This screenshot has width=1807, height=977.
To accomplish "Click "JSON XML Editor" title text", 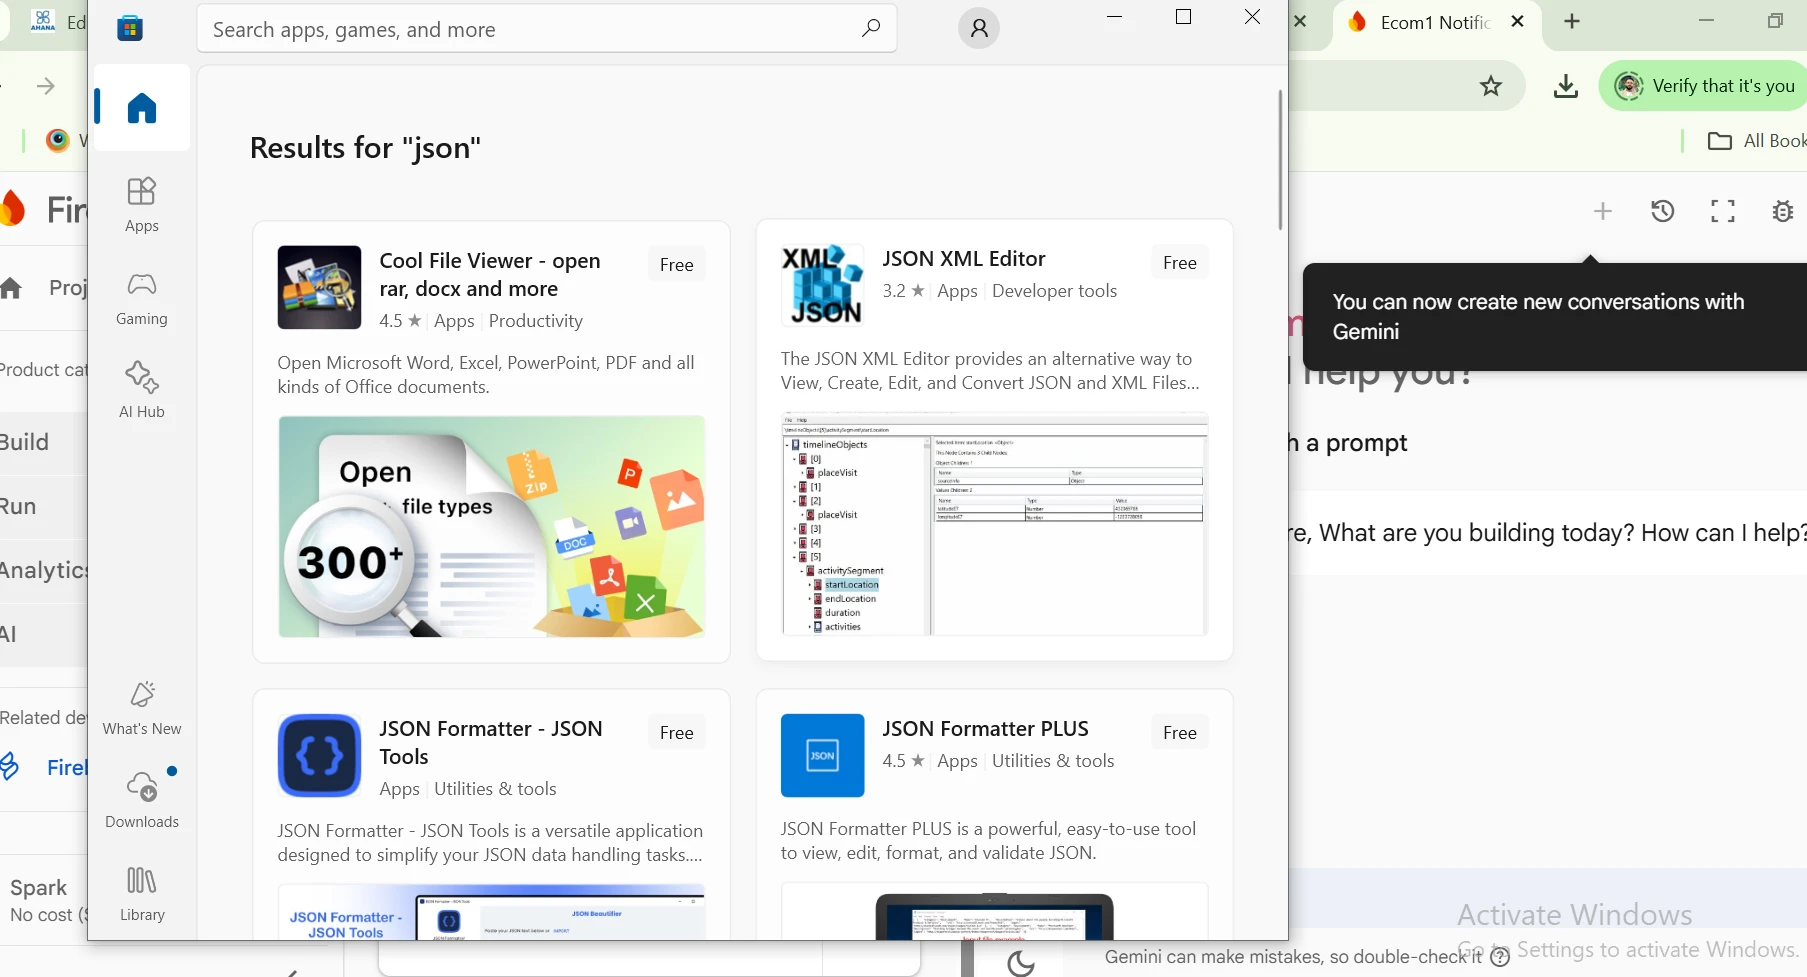I will [x=964, y=259].
